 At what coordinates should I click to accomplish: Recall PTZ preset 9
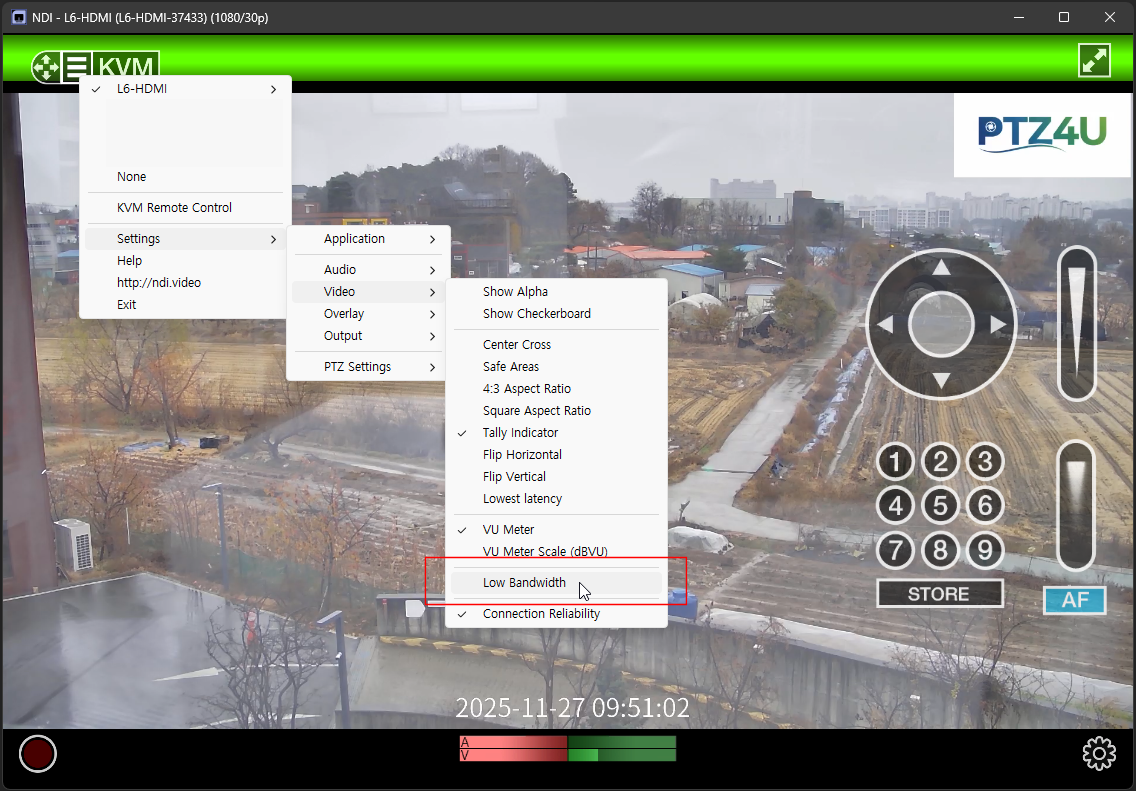click(x=985, y=551)
